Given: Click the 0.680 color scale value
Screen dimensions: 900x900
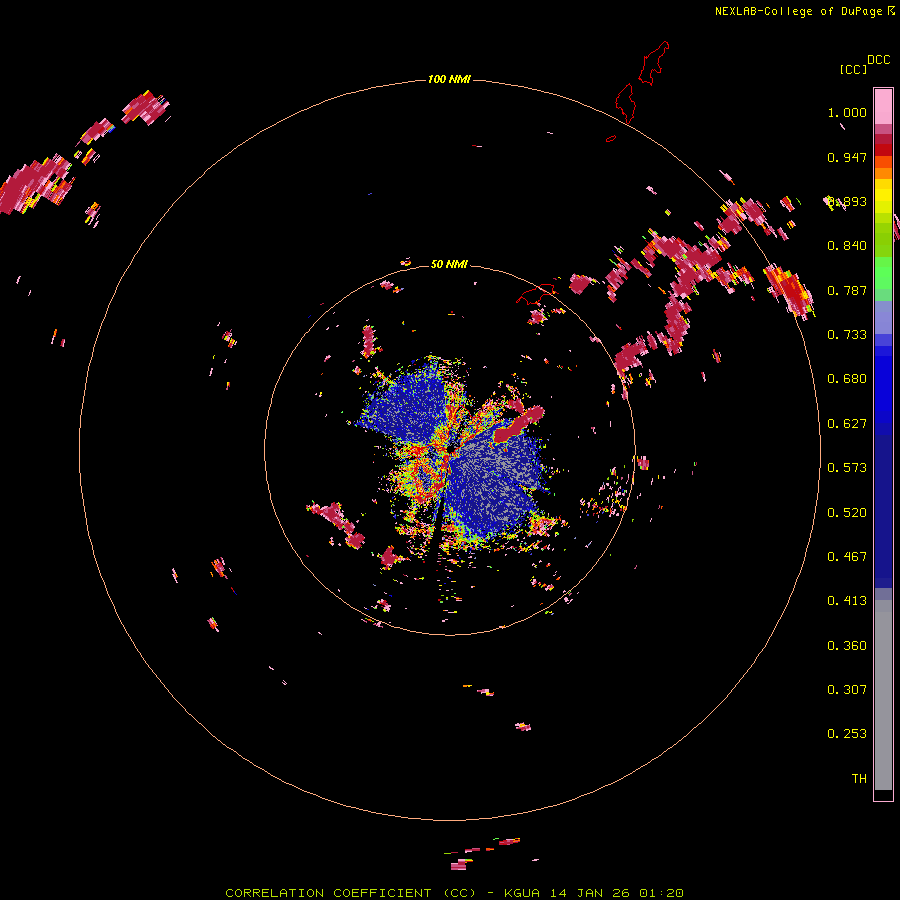Looking at the screenshot, I should click(847, 379).
